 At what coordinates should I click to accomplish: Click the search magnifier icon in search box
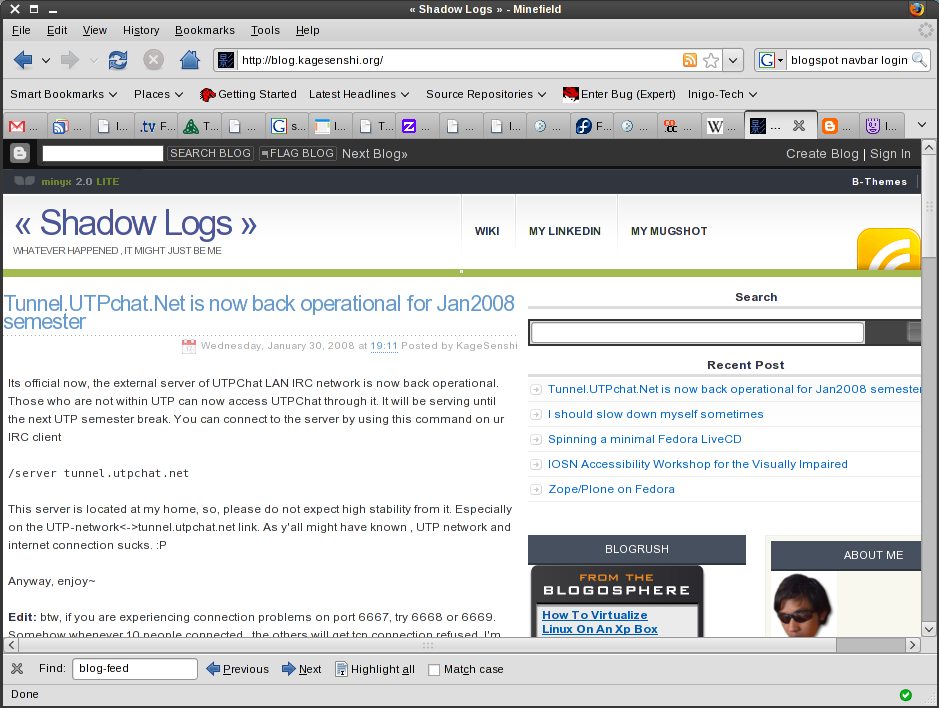[919, 59]
